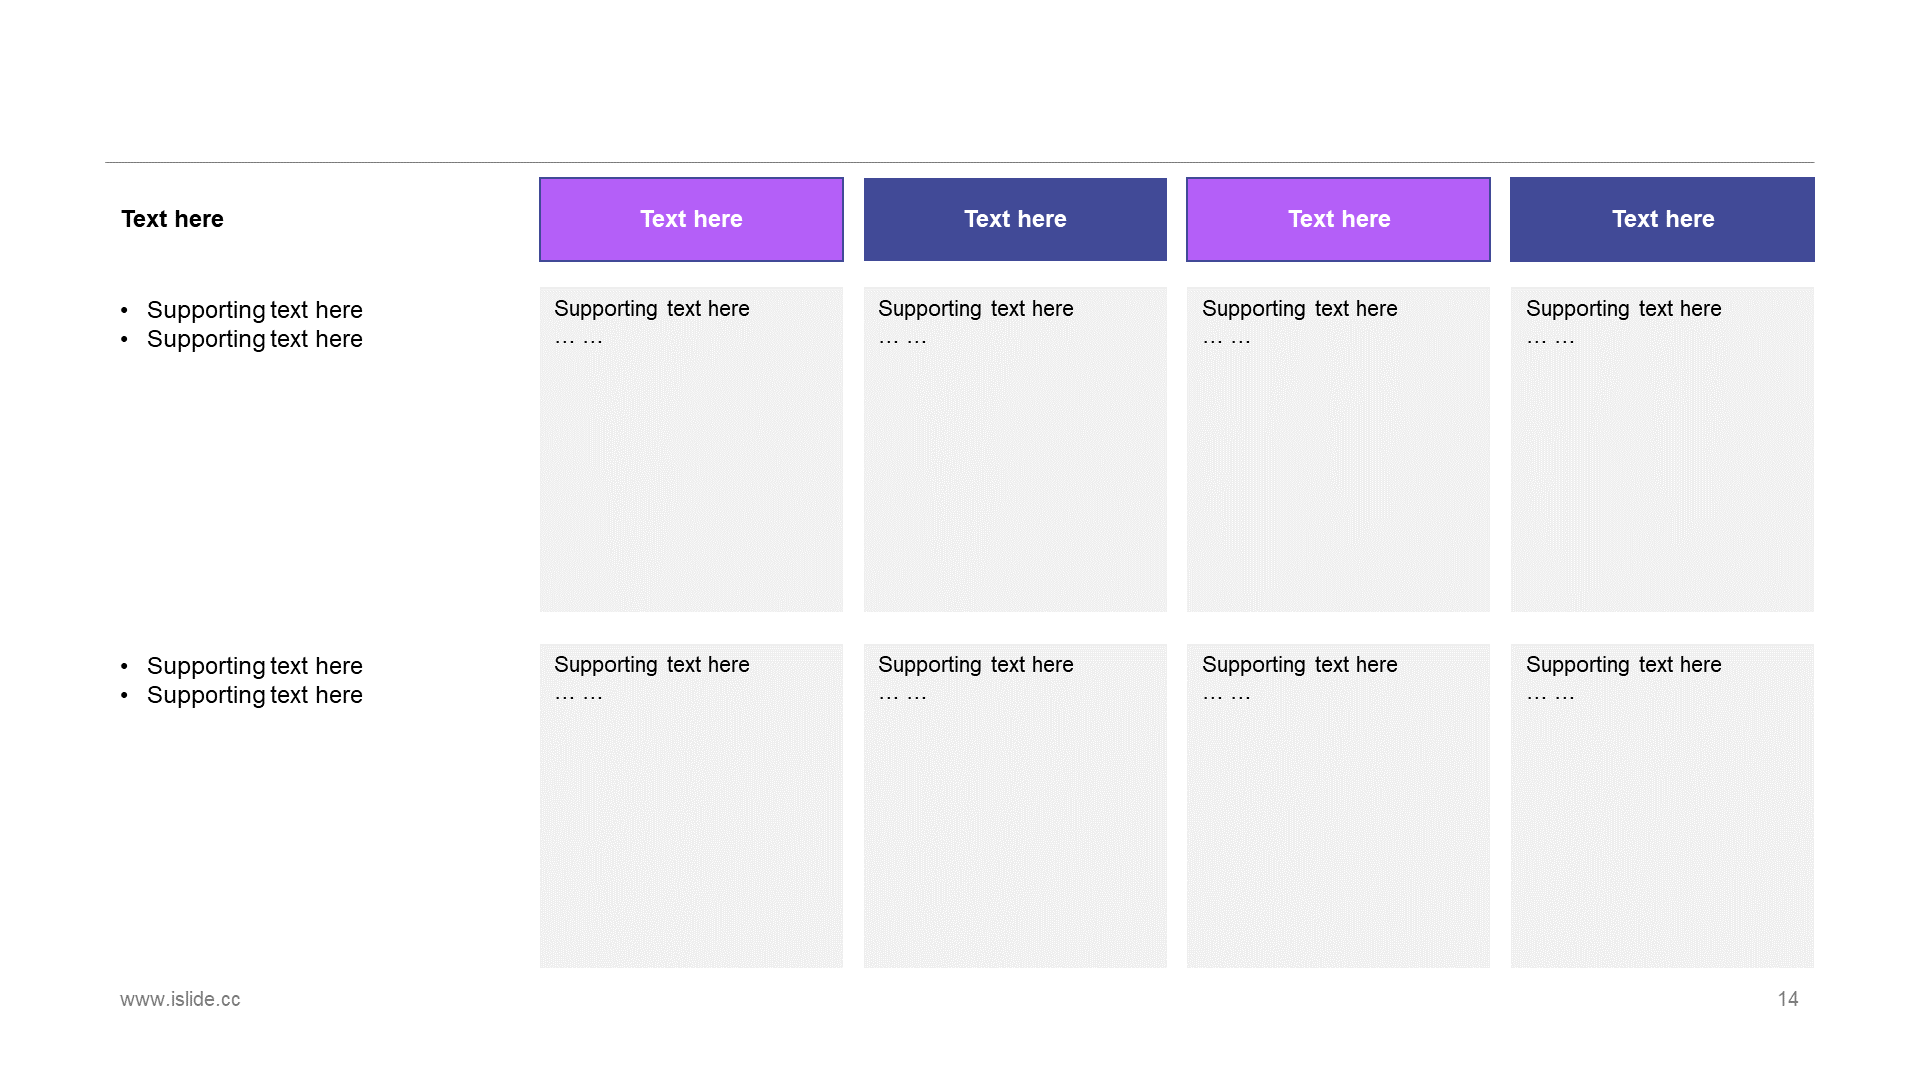Select the second dark blue "Text here" header
Screen dimensions: 1920x1080
coord(1015,219)
